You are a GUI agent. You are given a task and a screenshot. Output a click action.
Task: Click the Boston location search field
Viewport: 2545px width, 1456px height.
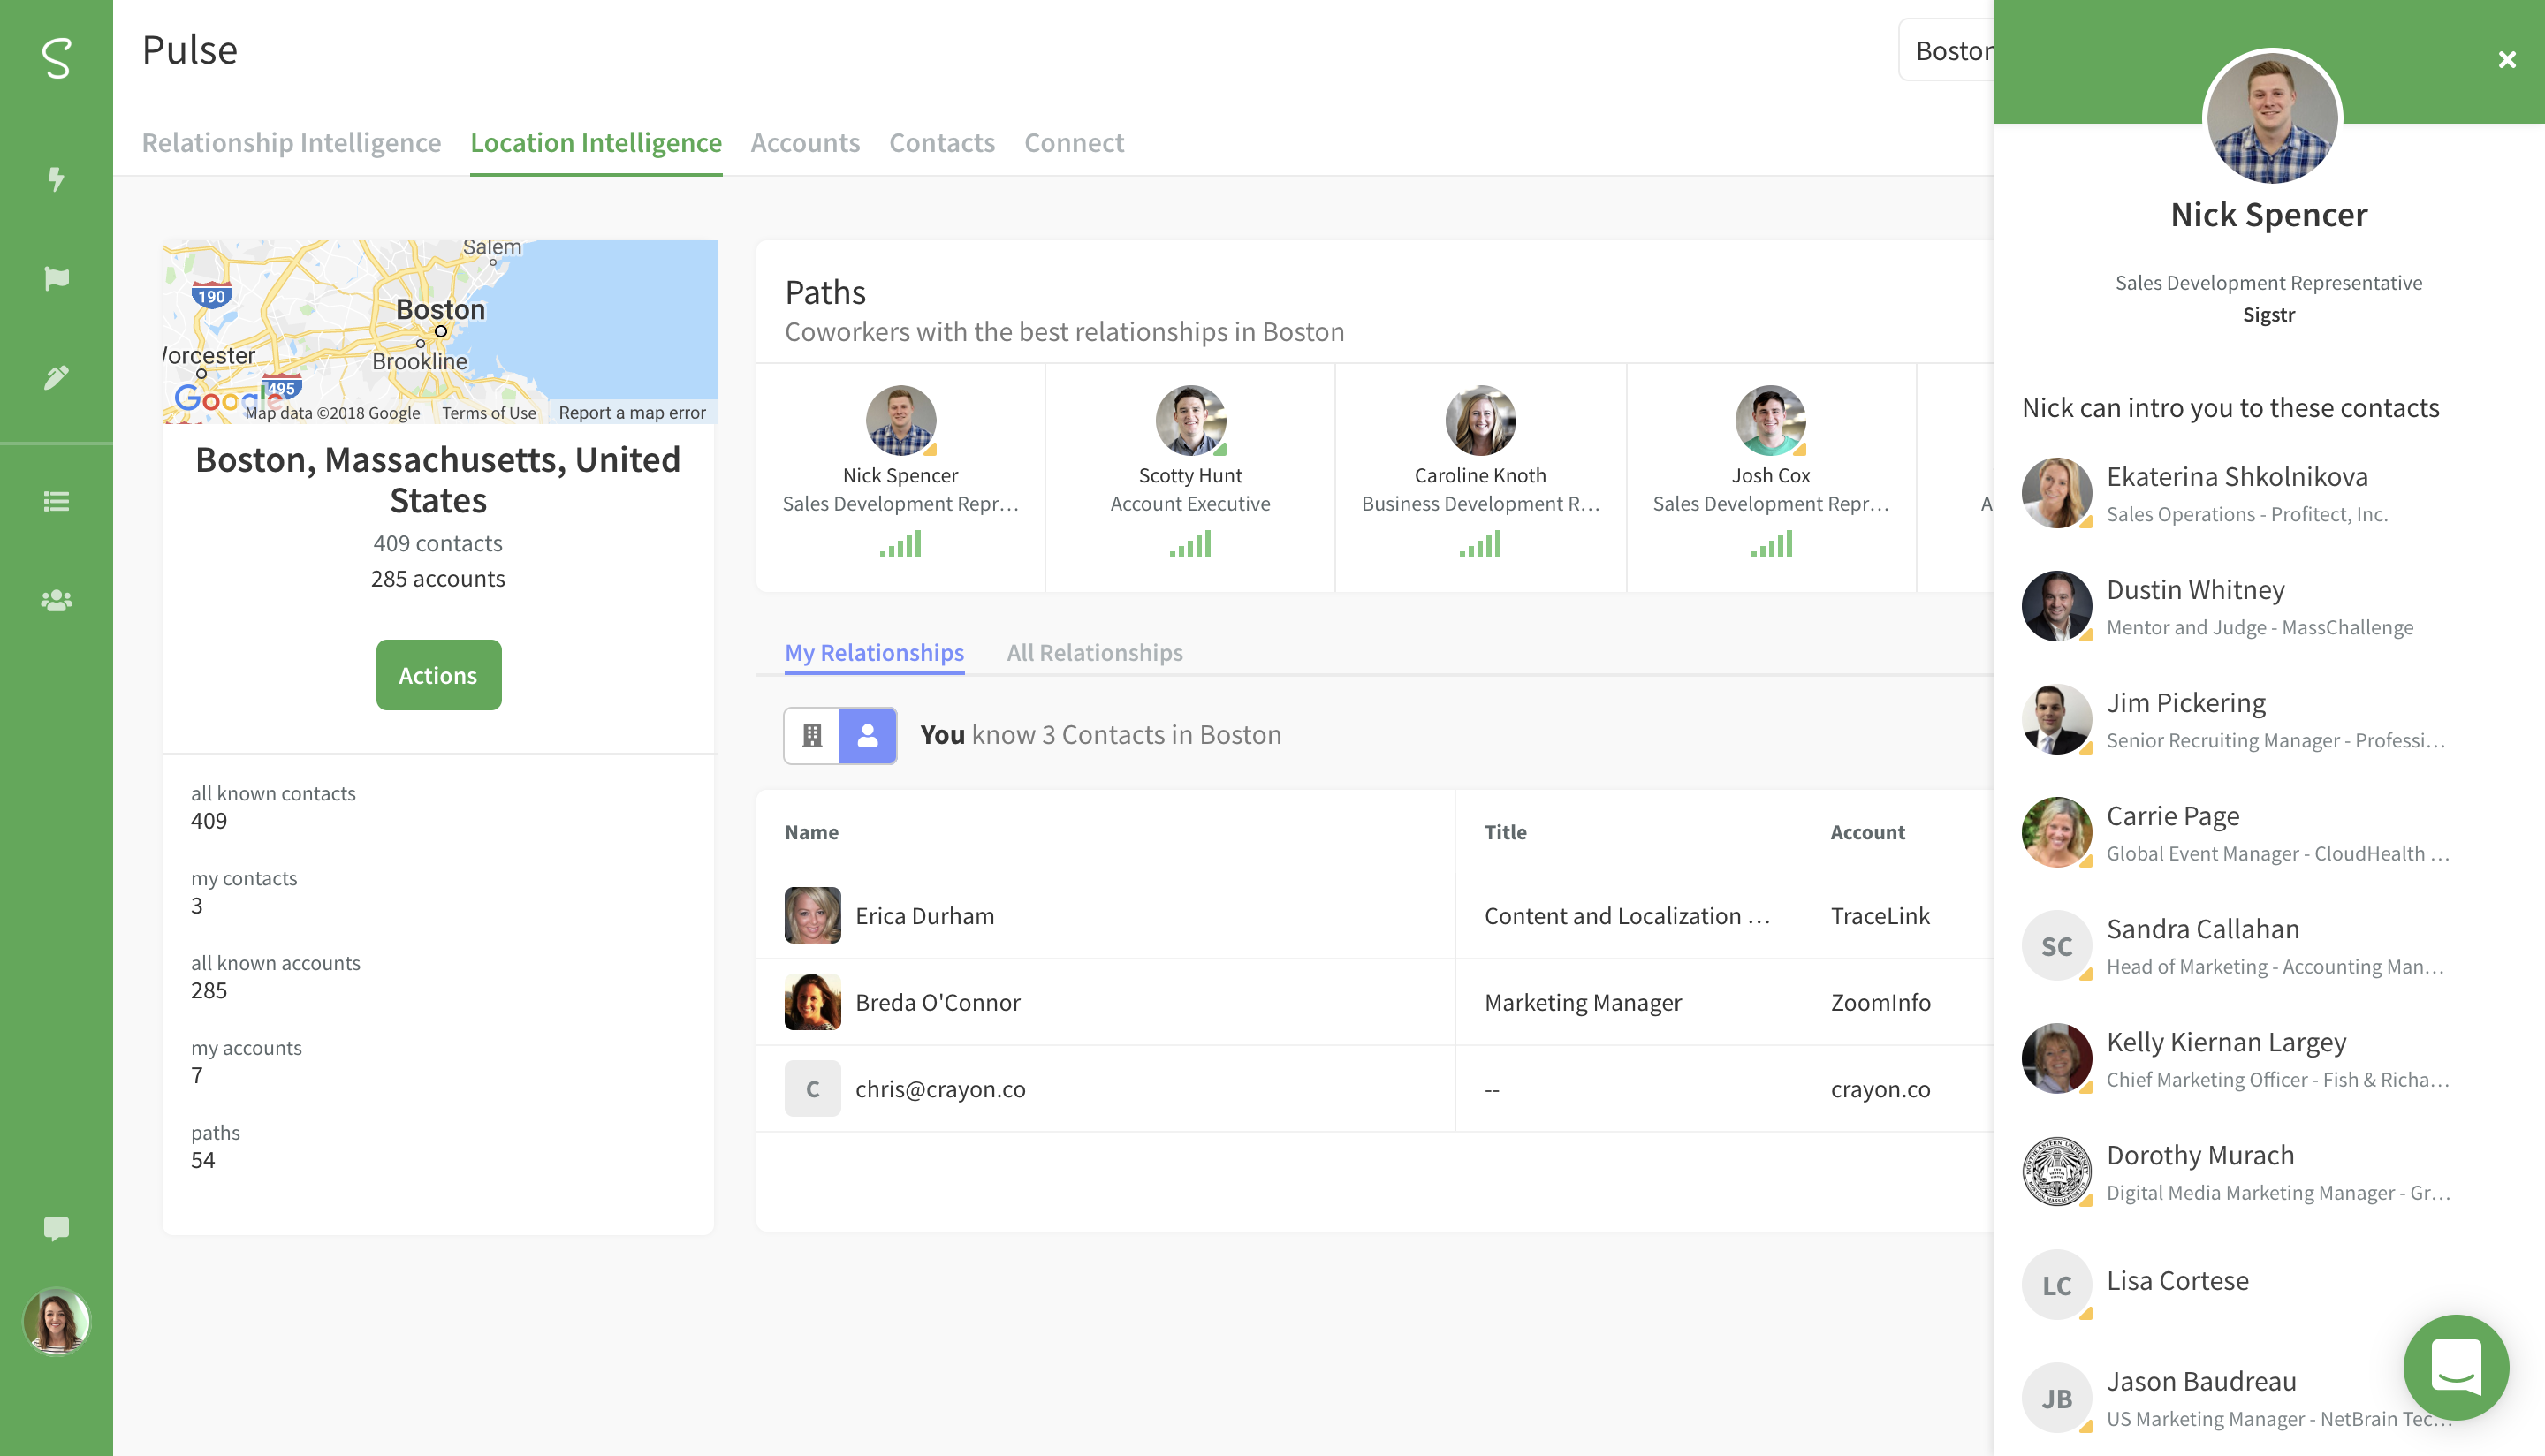pyautogui.click(x=1947, y=50)
